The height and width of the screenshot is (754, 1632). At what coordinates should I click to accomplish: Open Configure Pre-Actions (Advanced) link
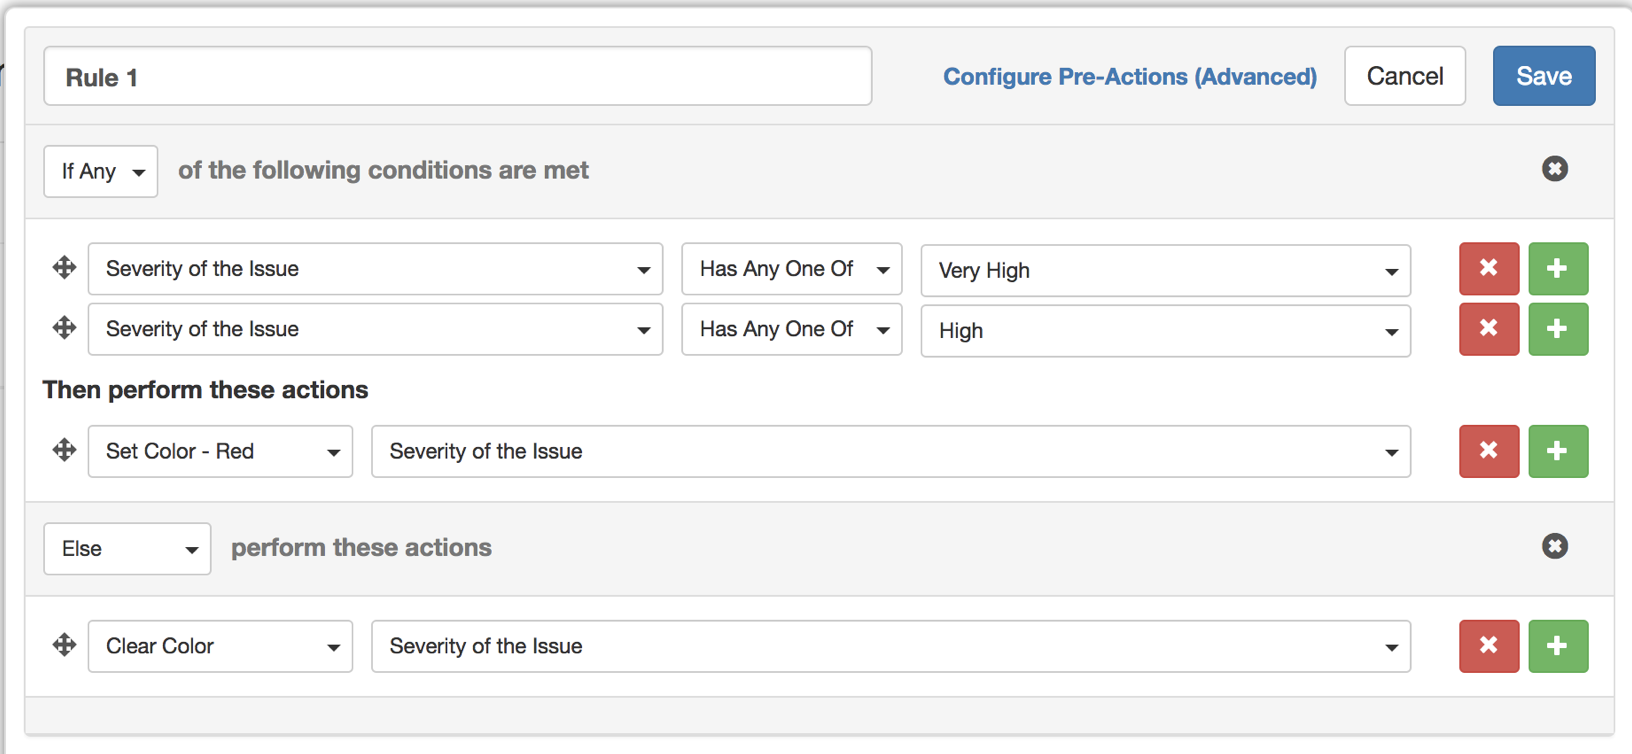(1129, 77)
